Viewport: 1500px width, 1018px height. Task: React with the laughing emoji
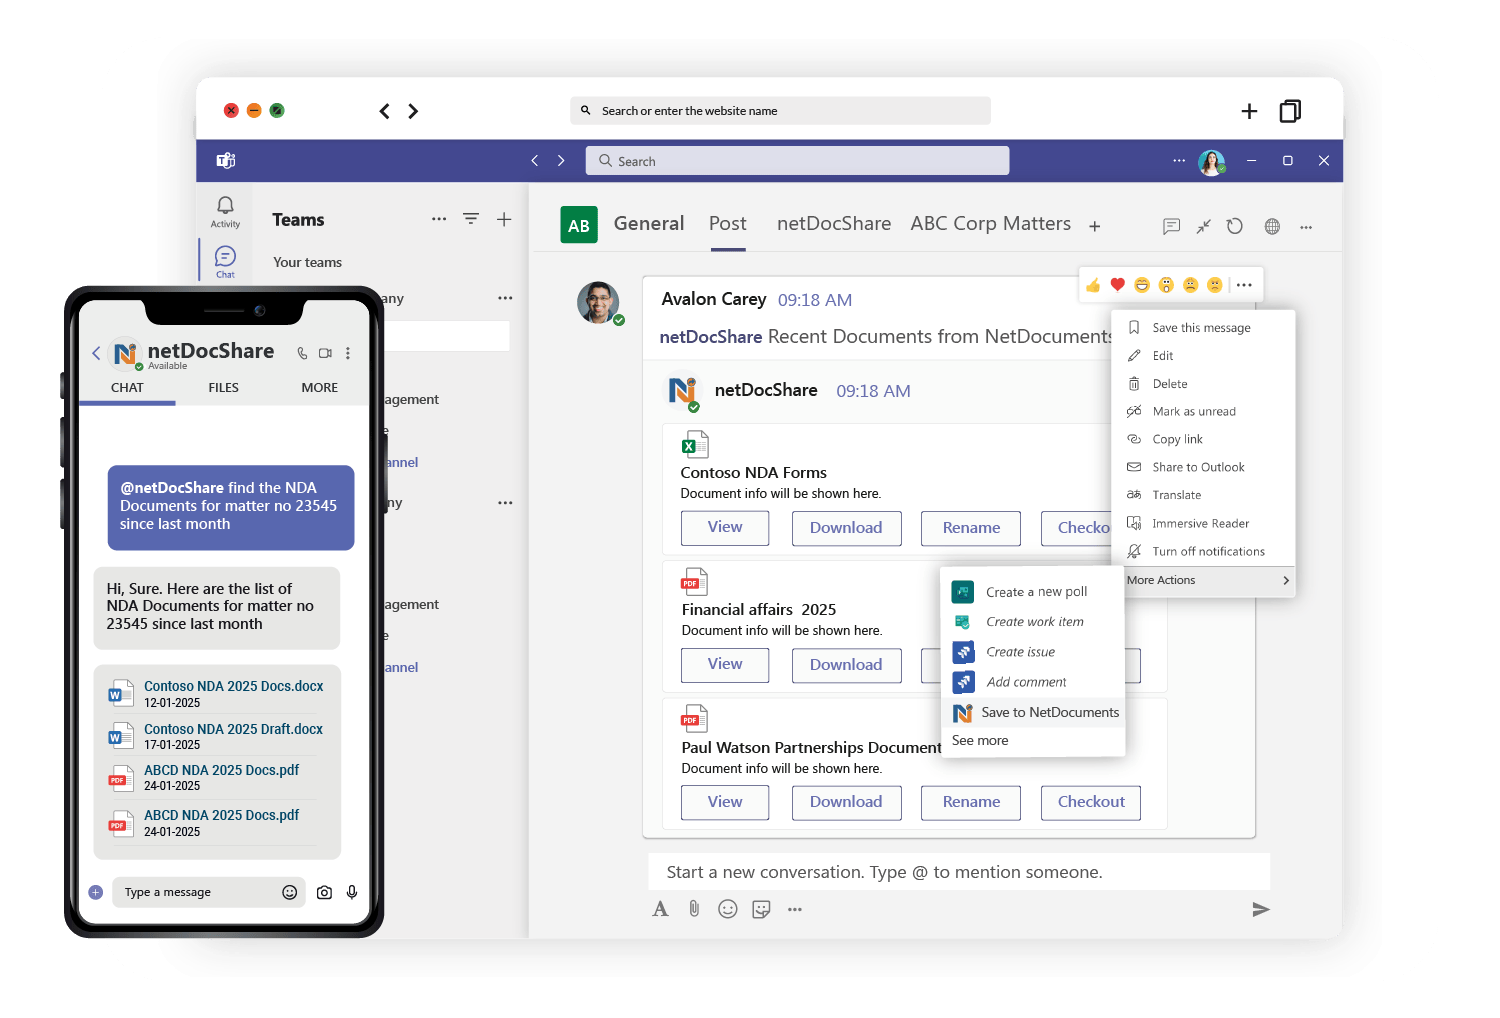[1142, 285]
